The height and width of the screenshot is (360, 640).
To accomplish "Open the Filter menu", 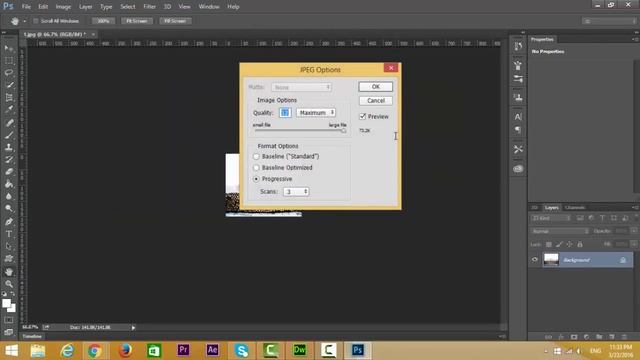I will pos(149,7).
